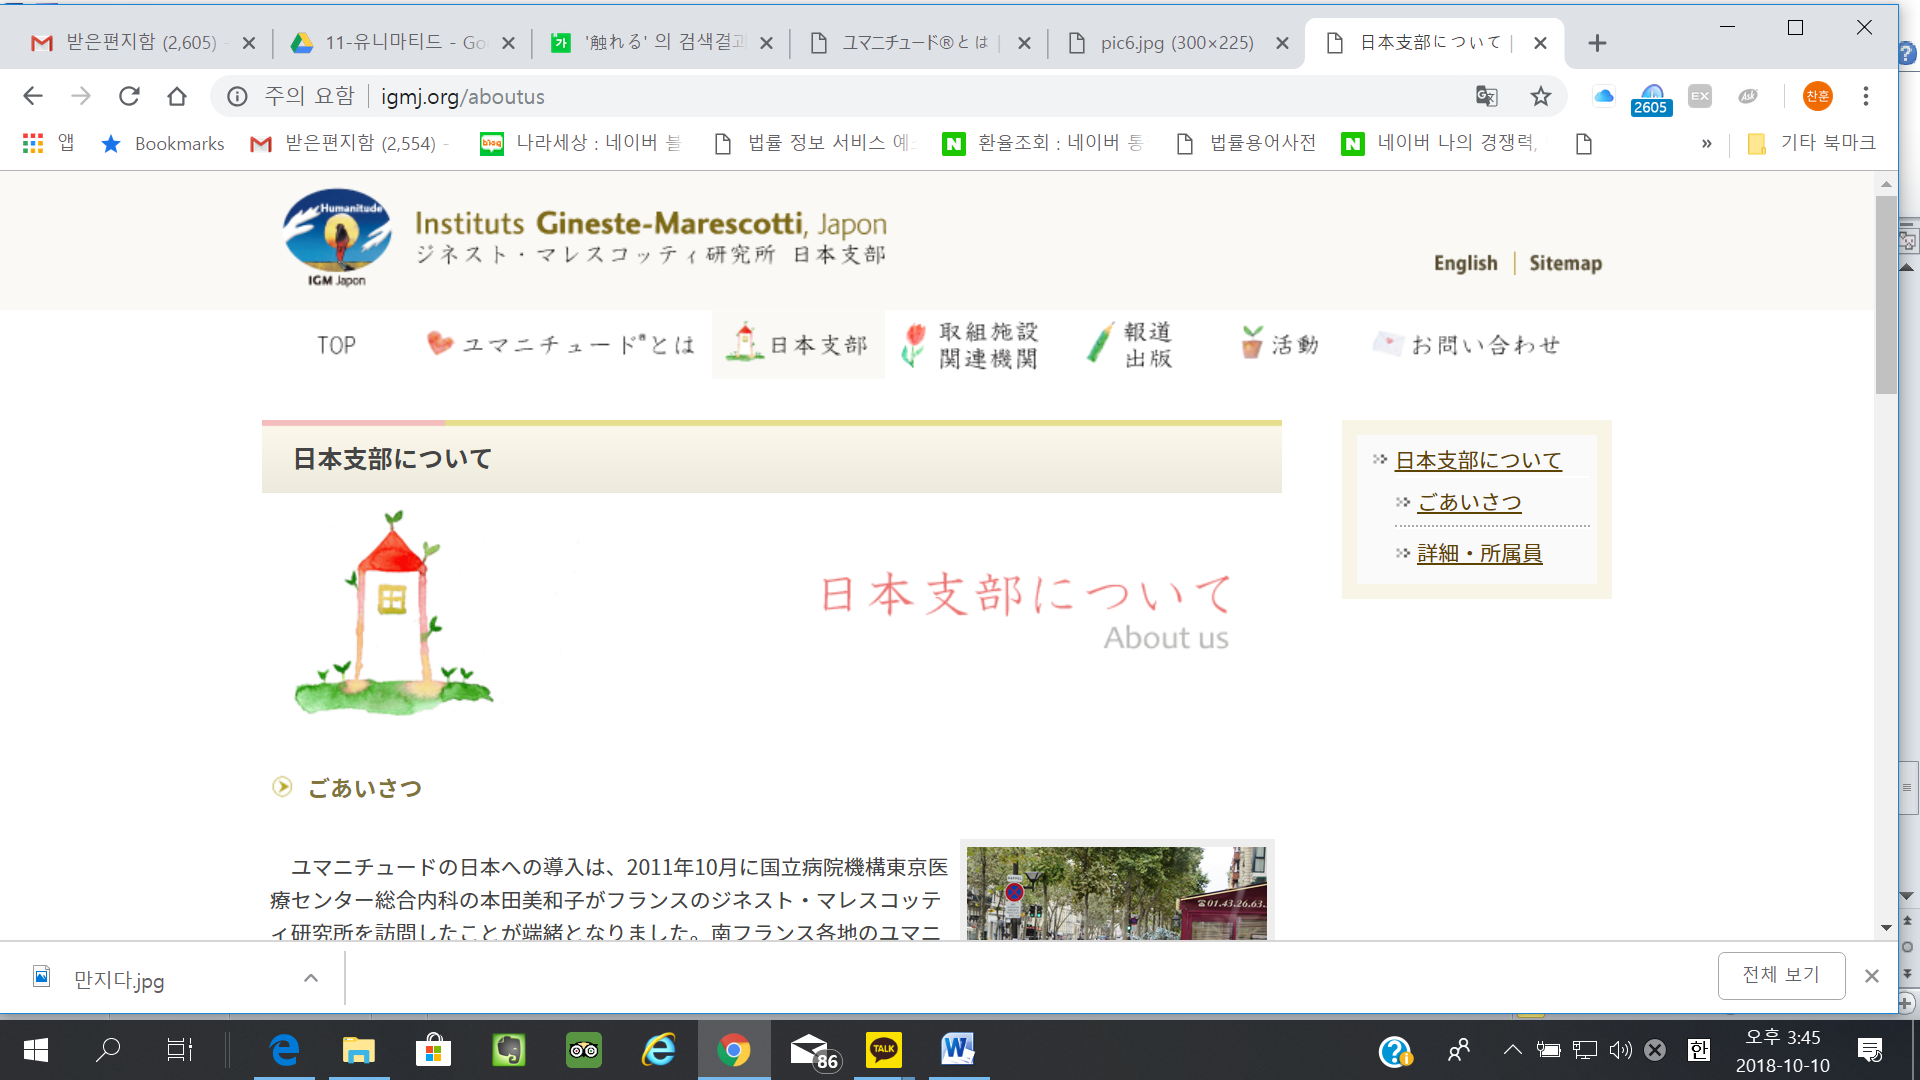Screen dimensions: 1920x1080
Task: Toggle the Korean IME indicator in tray
Action: 1698,1050
